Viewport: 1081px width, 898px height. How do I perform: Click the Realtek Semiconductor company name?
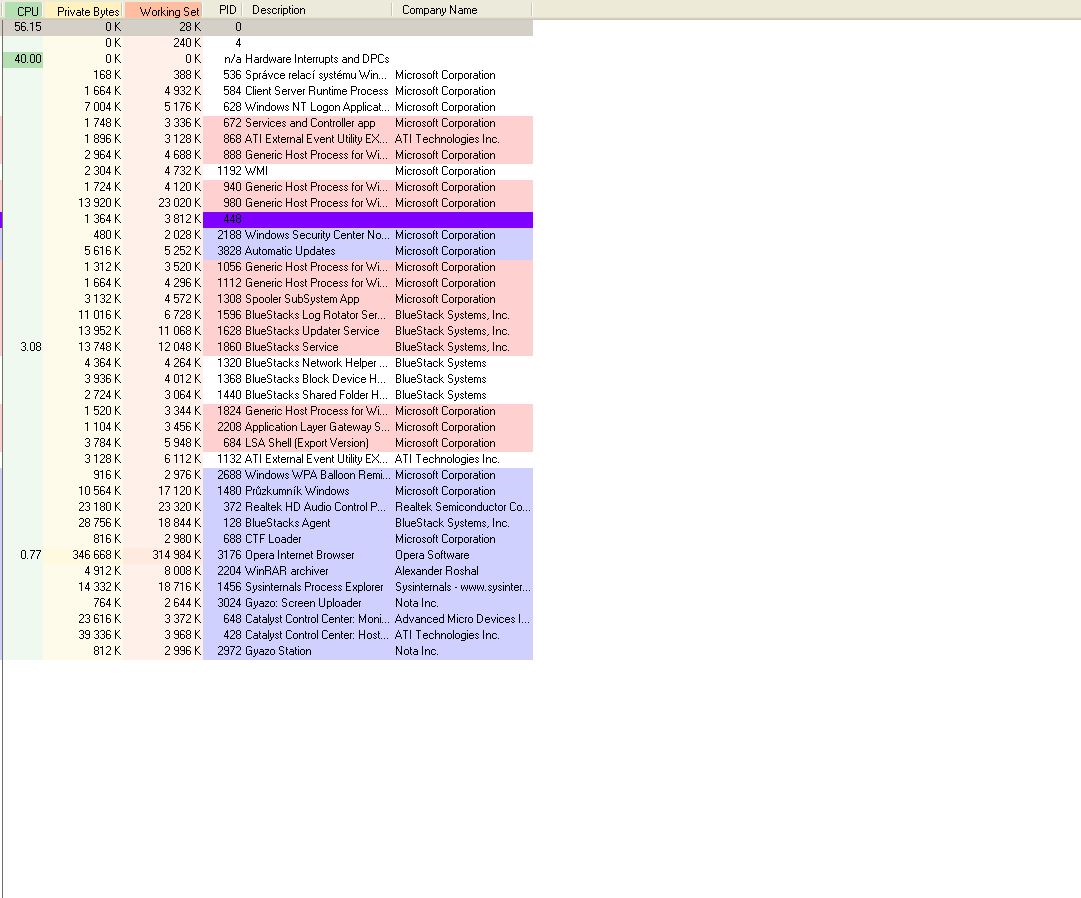pyautogui.click(x=462, y=507)
